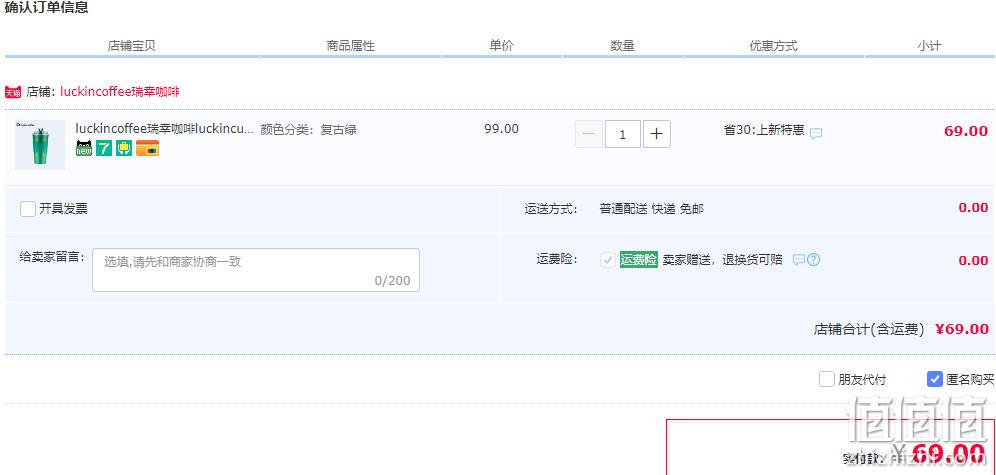Click the green shield guarantee badge
Viewport: 996px width, 475px height.
(124, 149)
